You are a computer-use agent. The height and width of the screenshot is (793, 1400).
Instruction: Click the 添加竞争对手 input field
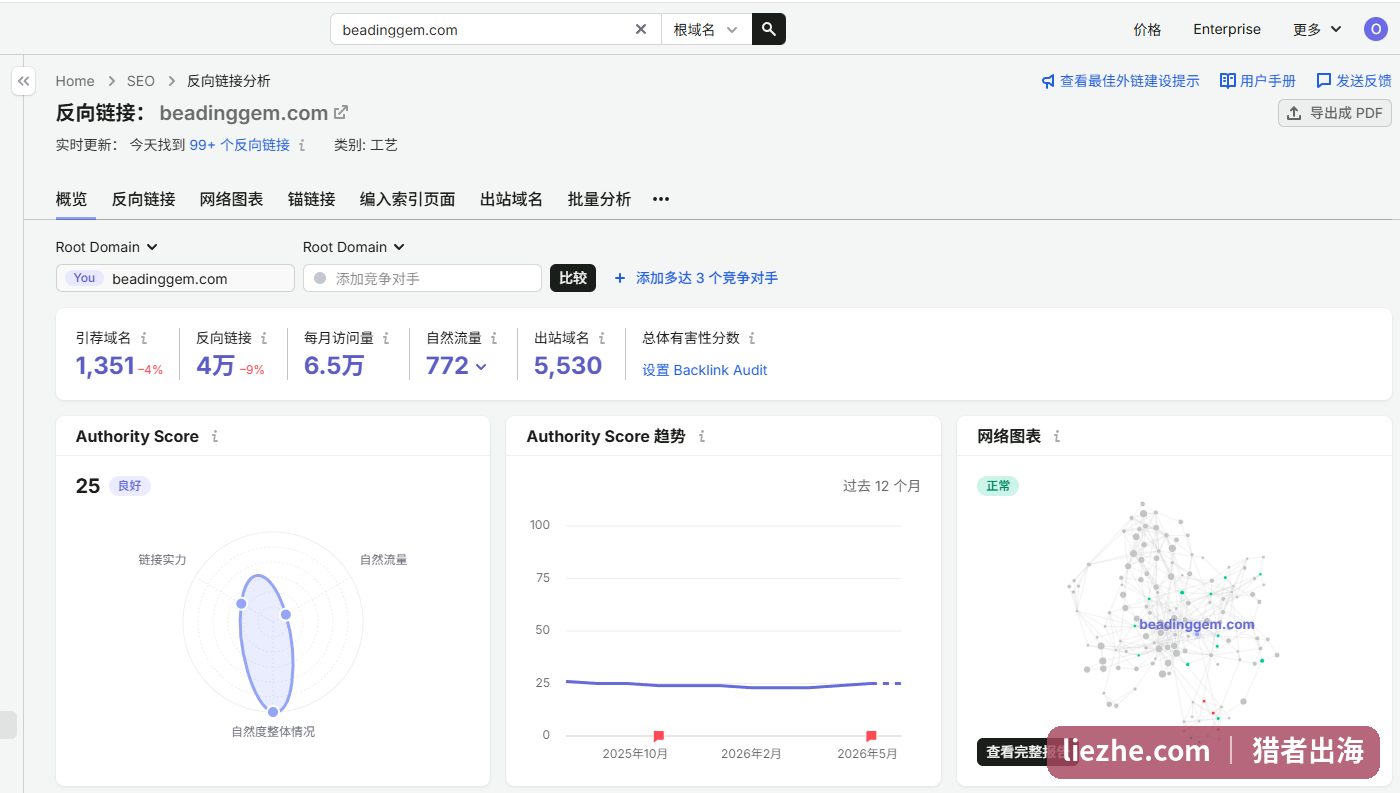coord(422,278)
